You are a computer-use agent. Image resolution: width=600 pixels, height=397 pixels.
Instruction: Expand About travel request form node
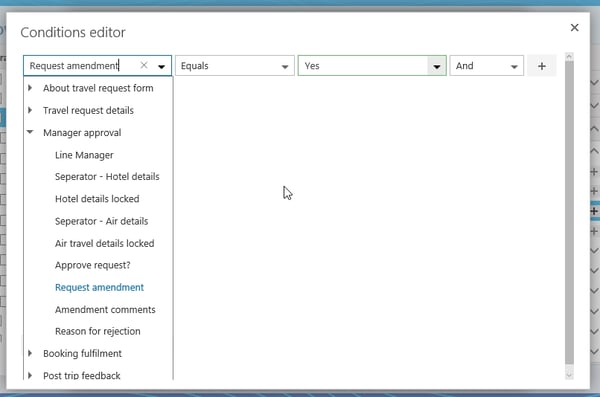[30, 88]
